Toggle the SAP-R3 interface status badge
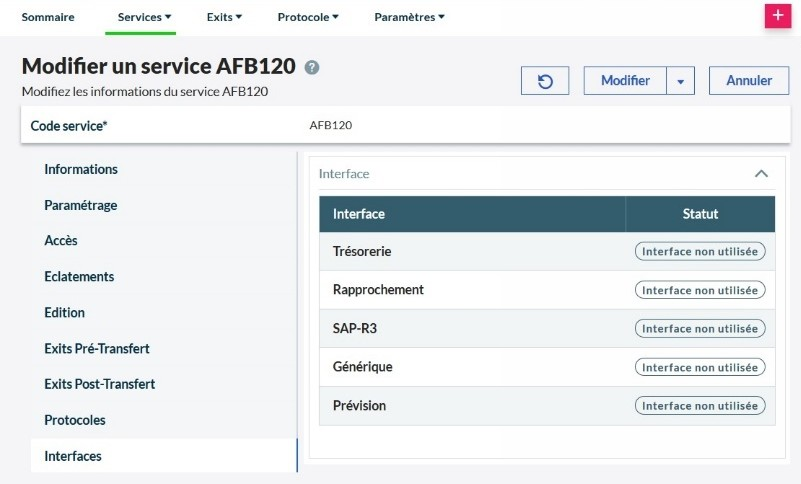This screenshot has height=484, width=801. click(700, 328)
